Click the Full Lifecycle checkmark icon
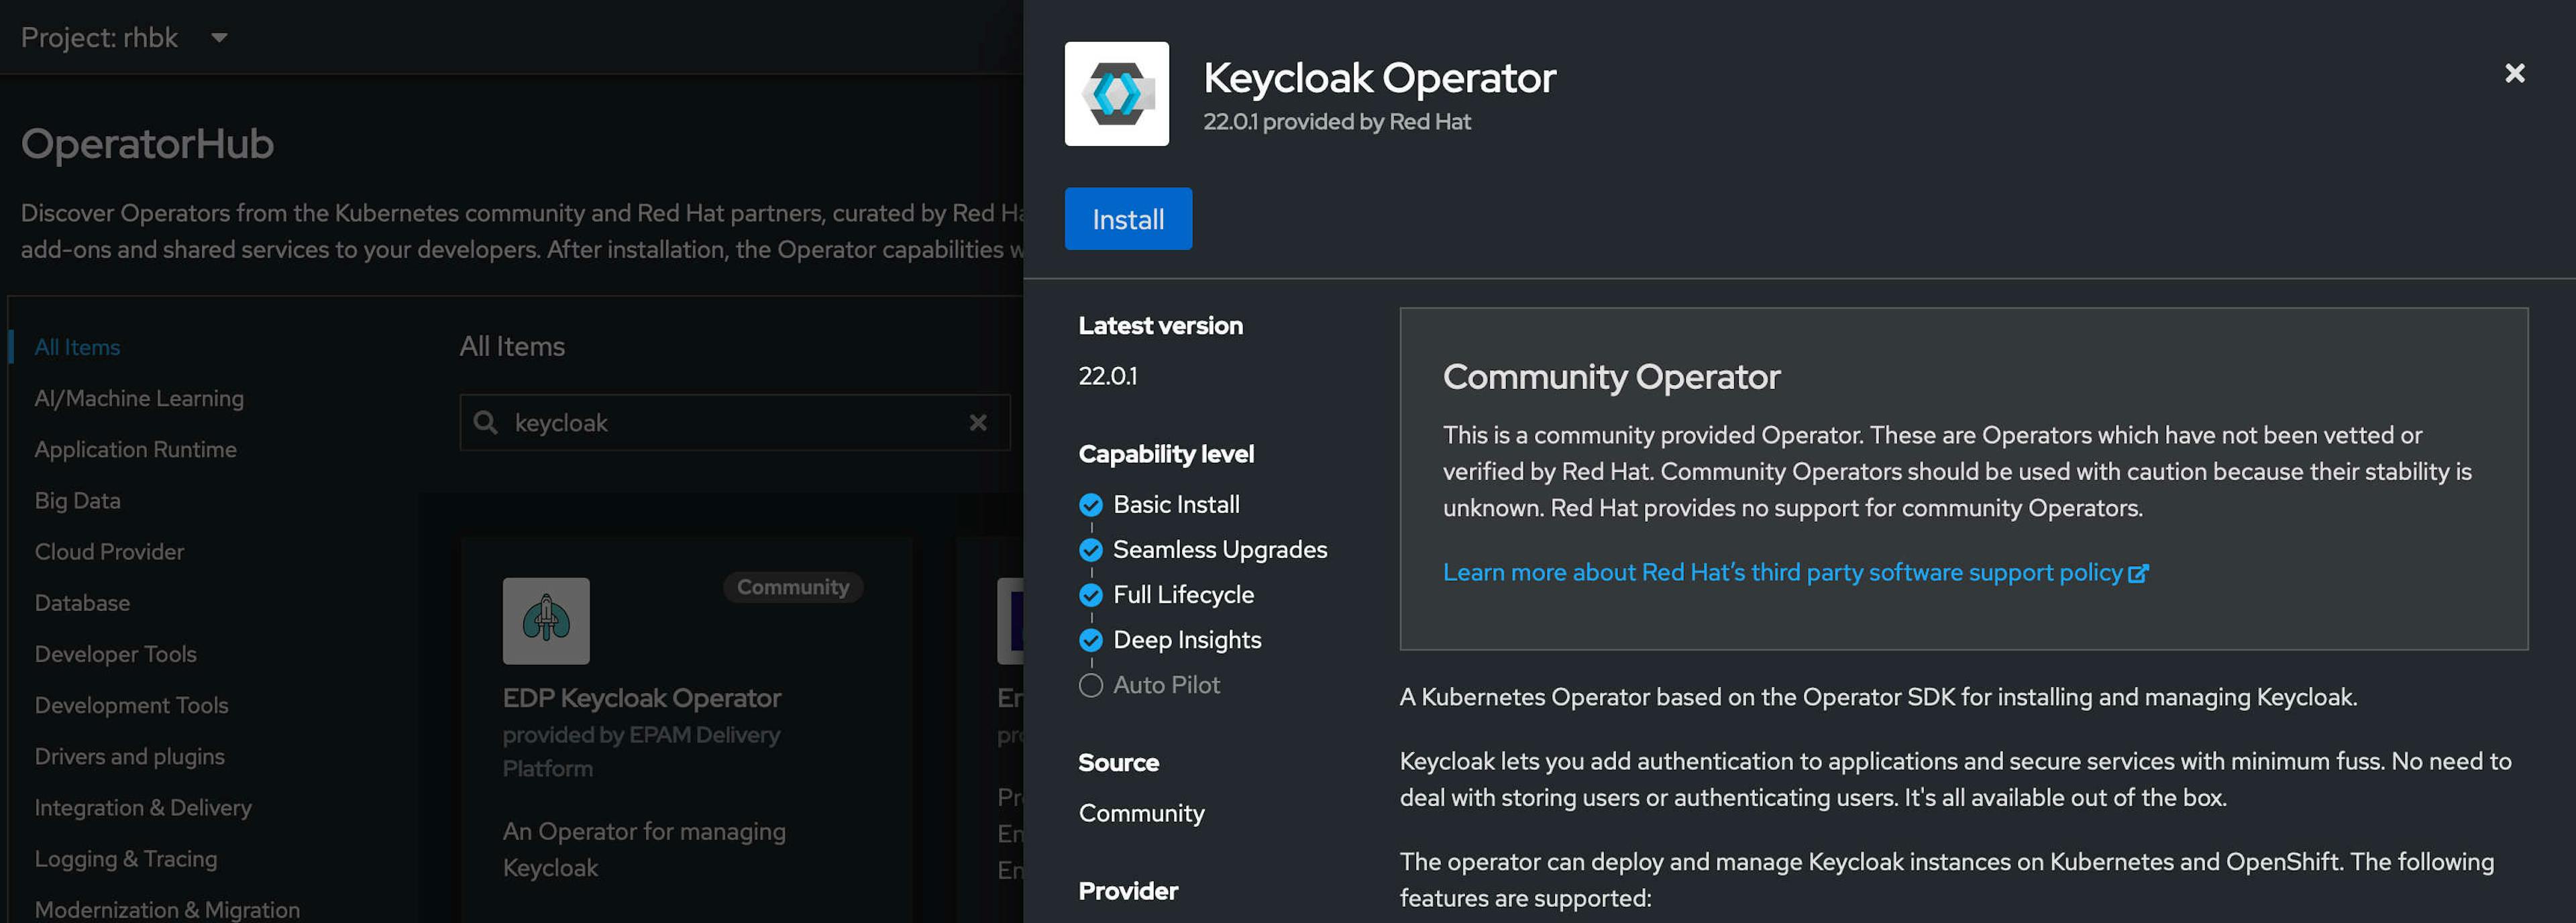The width and height of the screenshot is (2576, 923). (1091, 595)
